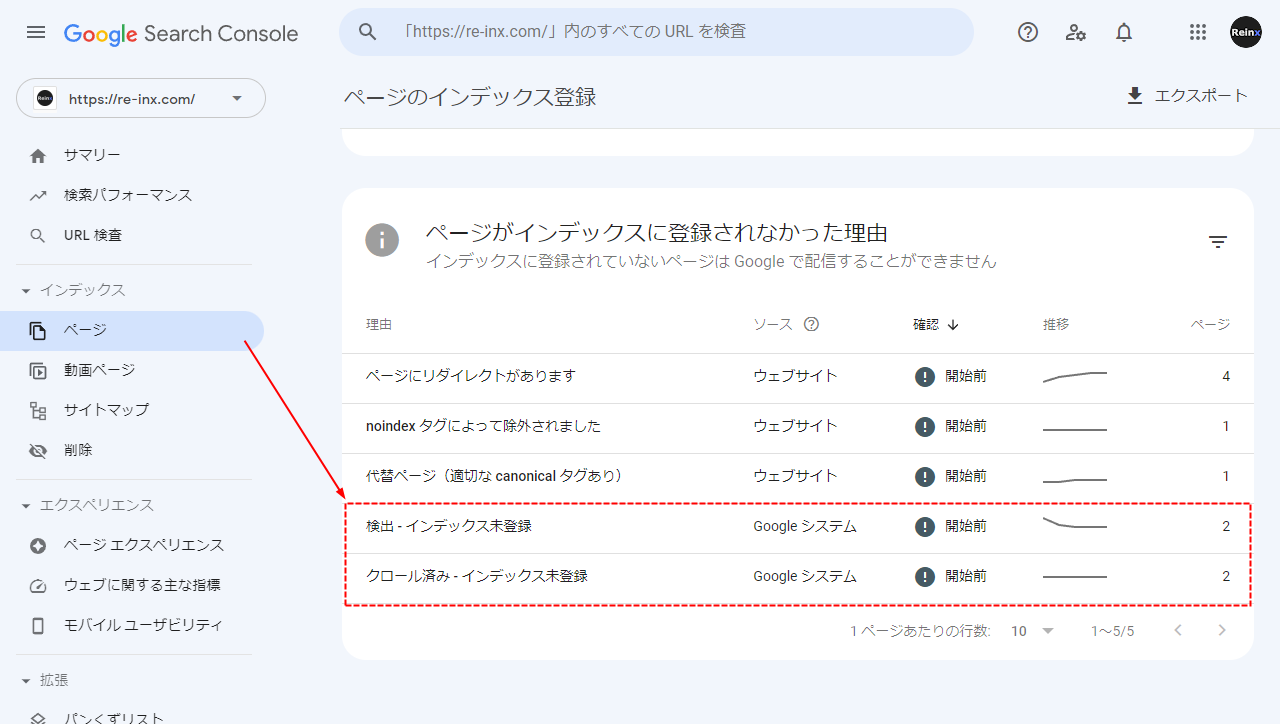Click the export download icon
The width and height of the screenshot is (1280, 724).
point(1135,96)
